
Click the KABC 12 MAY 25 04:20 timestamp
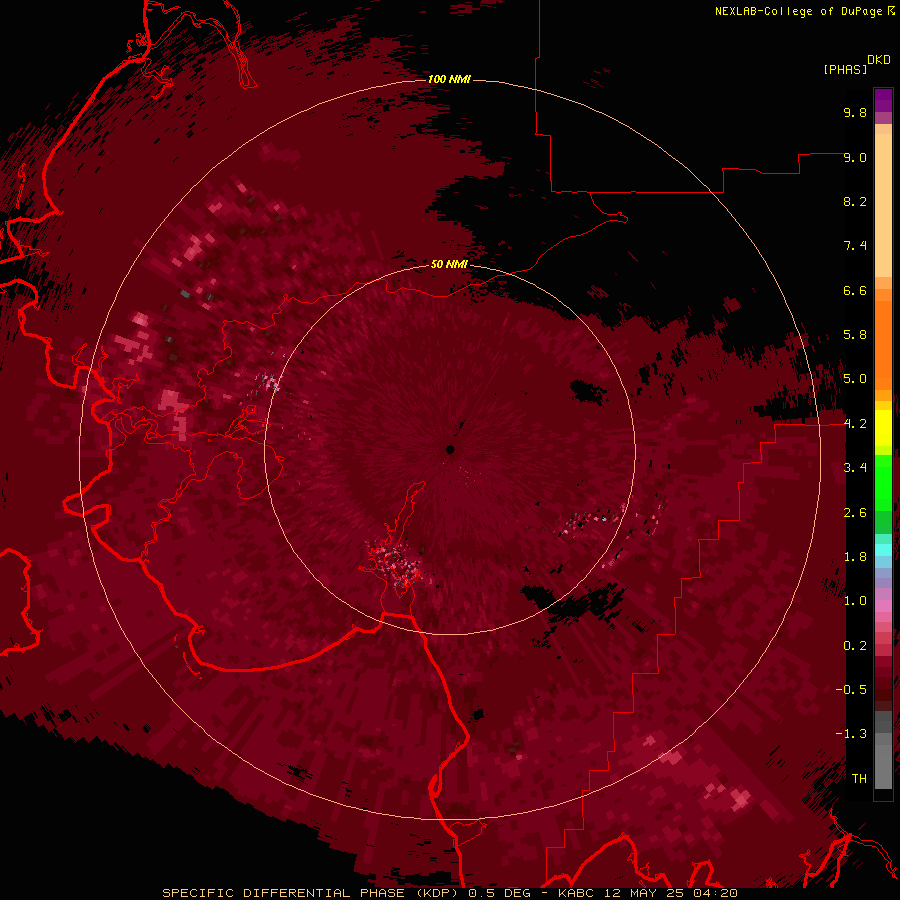647,893
